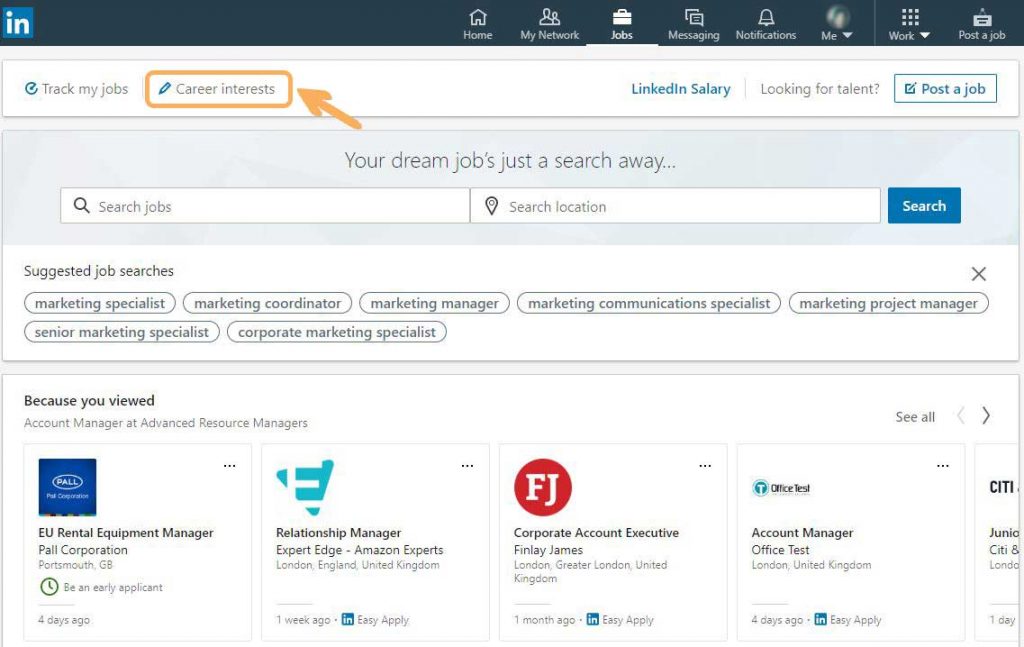Image resolution: width=1024 pixels, height=647 pixels.
Task: Open Career interests link
Action: tap(217, 89)
